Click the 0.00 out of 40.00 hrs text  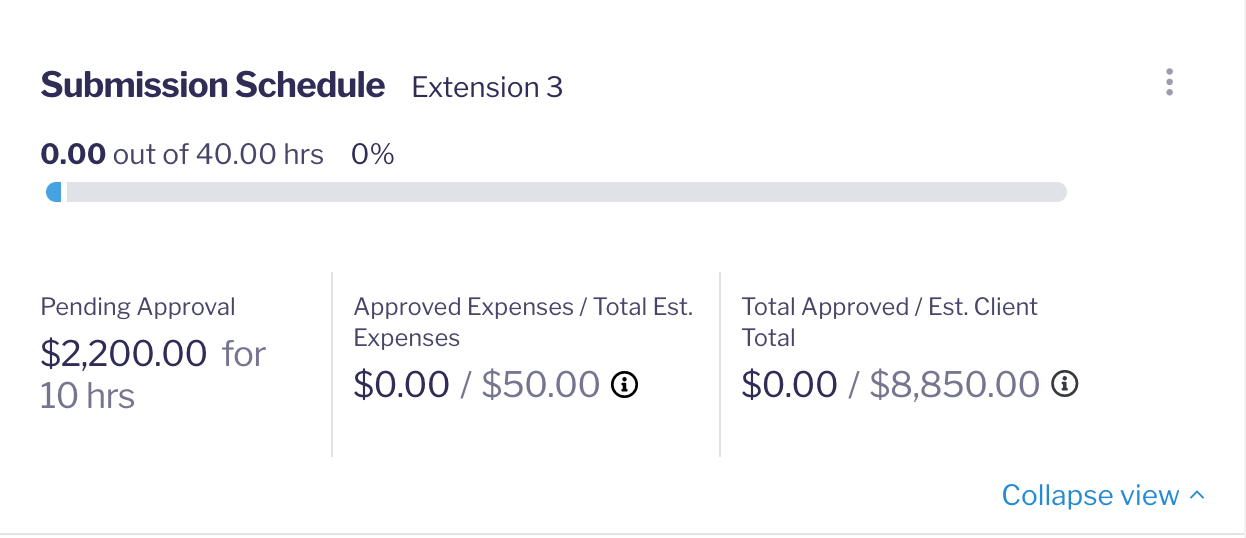pos(182,155)
